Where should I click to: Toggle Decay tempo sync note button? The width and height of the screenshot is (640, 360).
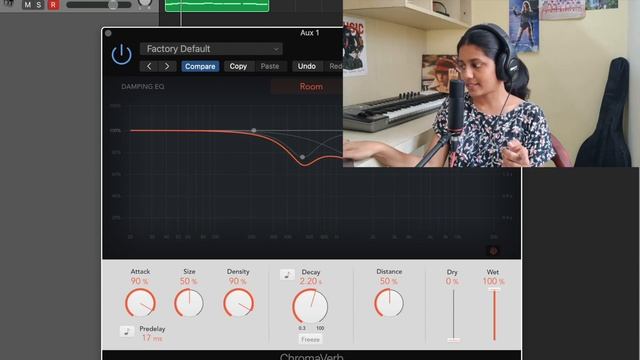point(287,275)
